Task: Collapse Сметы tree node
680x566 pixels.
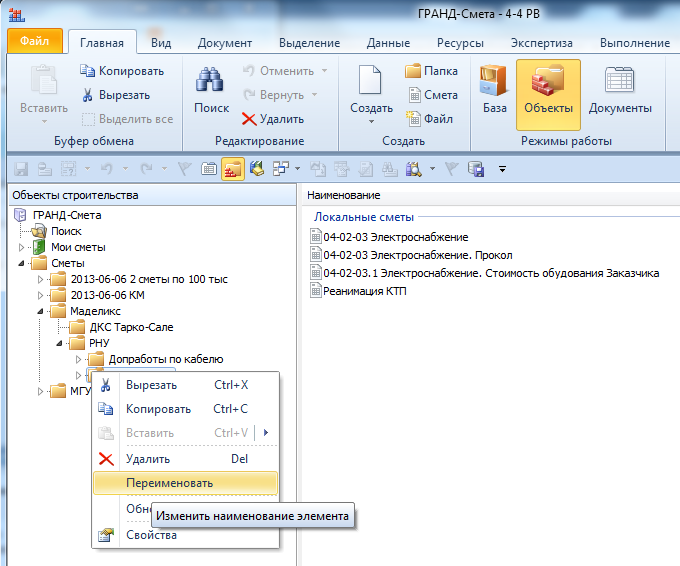Action: pos(21,263)
